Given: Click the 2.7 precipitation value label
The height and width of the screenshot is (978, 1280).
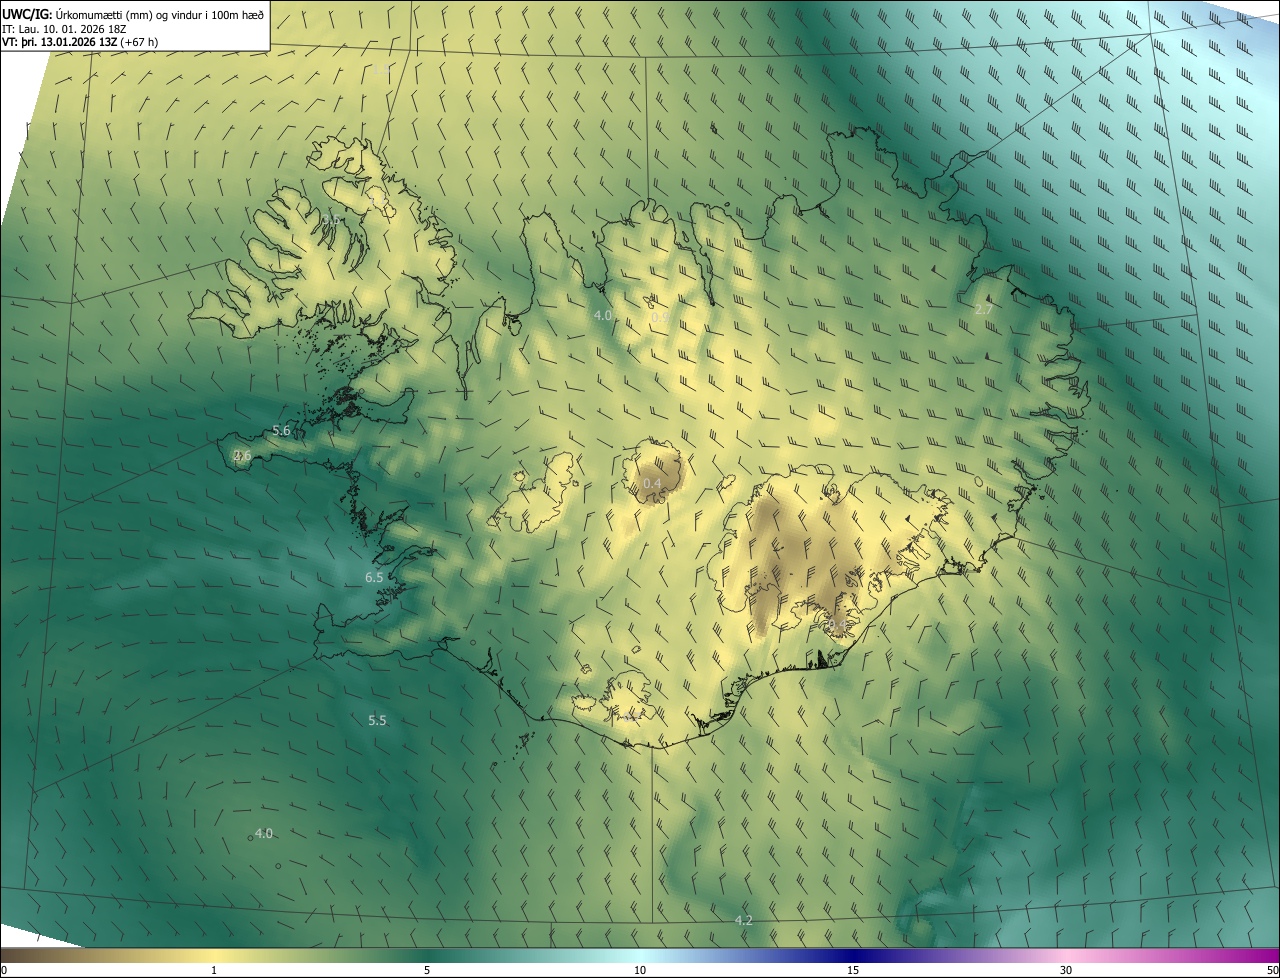Looking at the screenshot, I should tap(984, 310).
